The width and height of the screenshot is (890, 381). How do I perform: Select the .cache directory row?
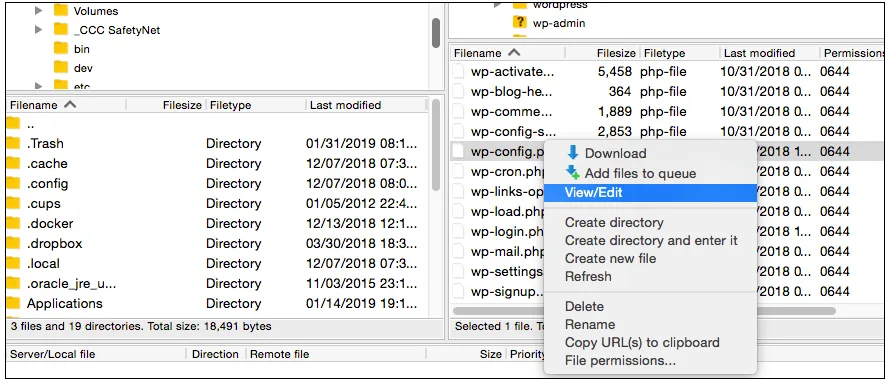coord(216,164)
